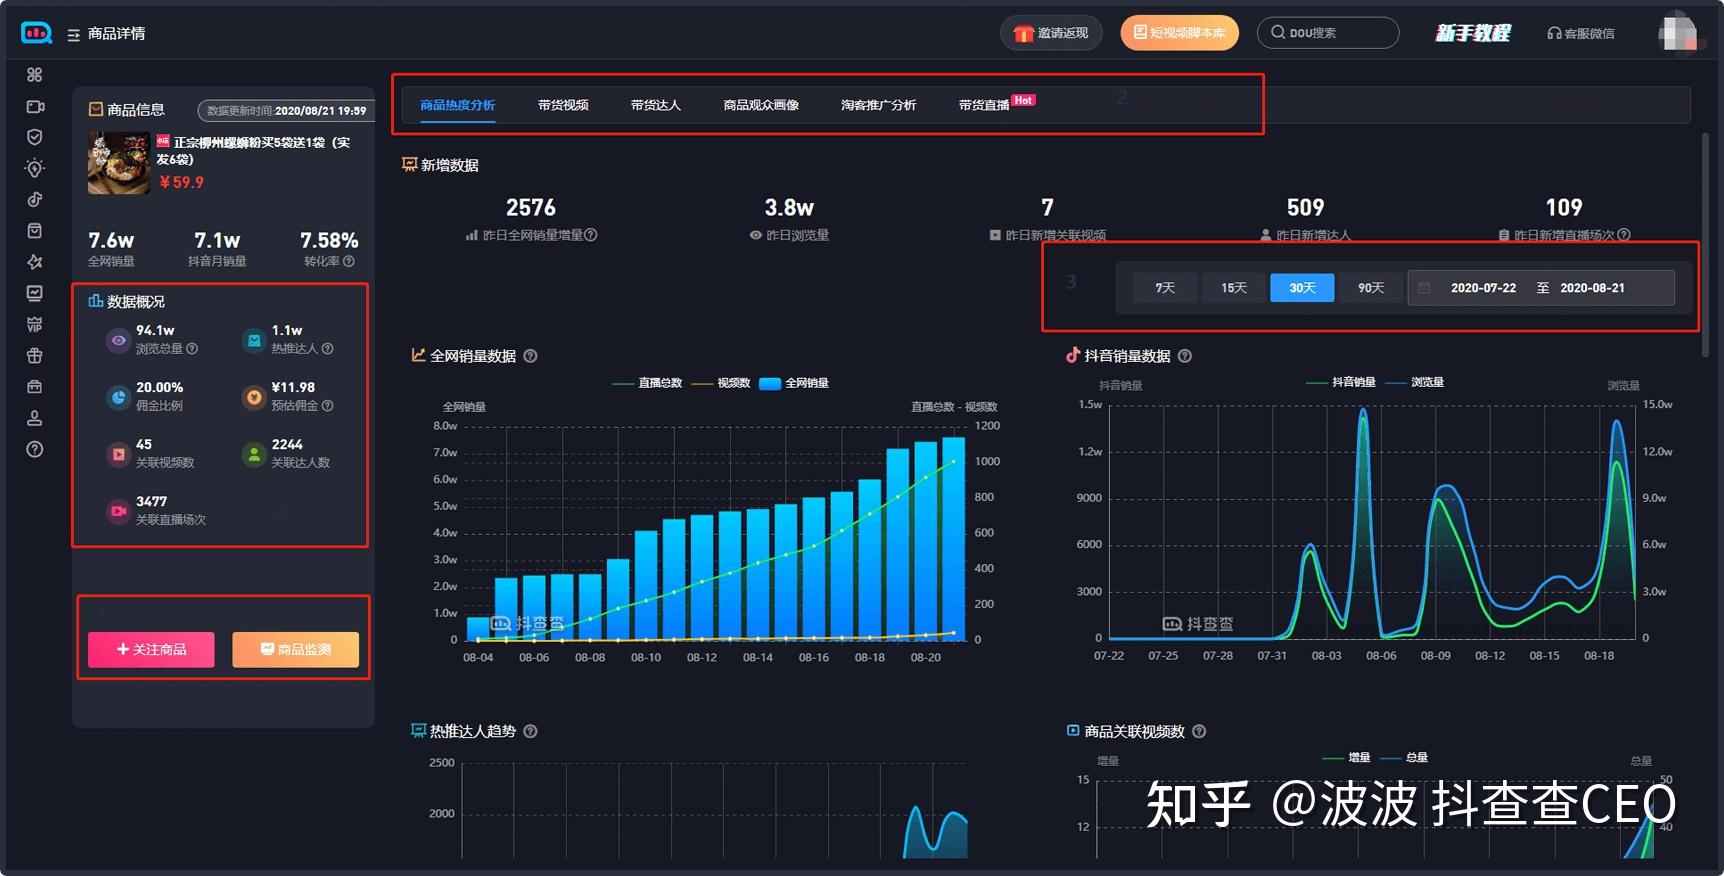The width and height of the screenshot is (1724, 876).
Task: Open the light bulb icon in sidebar
Action: click(35, 168)
